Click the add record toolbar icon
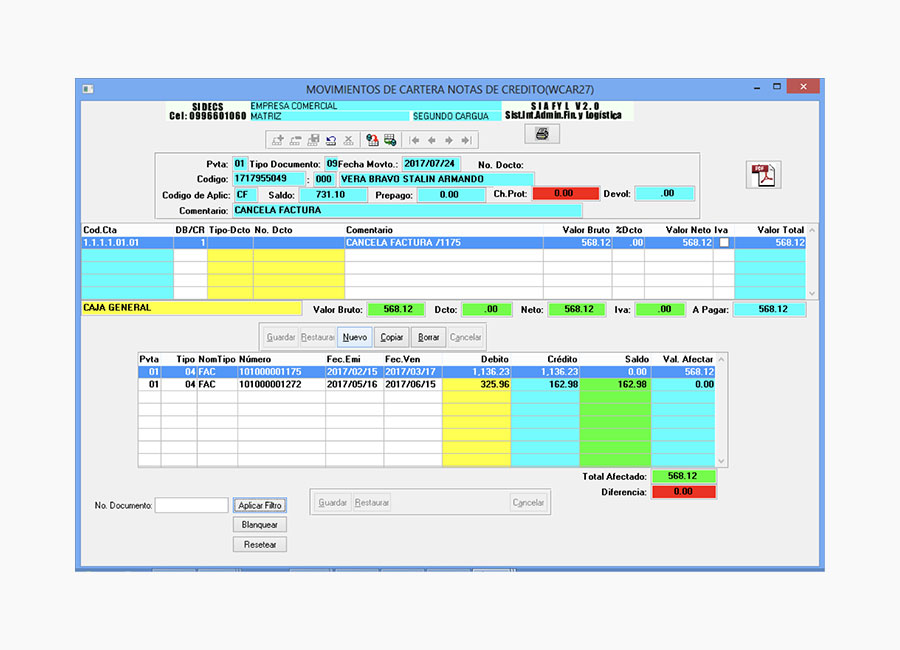This screenshot has width=900, height=650. [278, 140]
